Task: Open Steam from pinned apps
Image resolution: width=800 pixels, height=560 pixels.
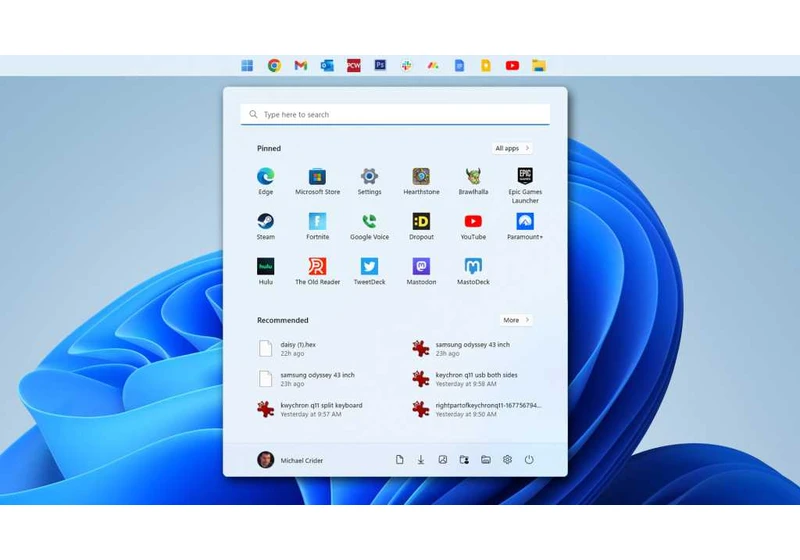Action: pos(265,226)
